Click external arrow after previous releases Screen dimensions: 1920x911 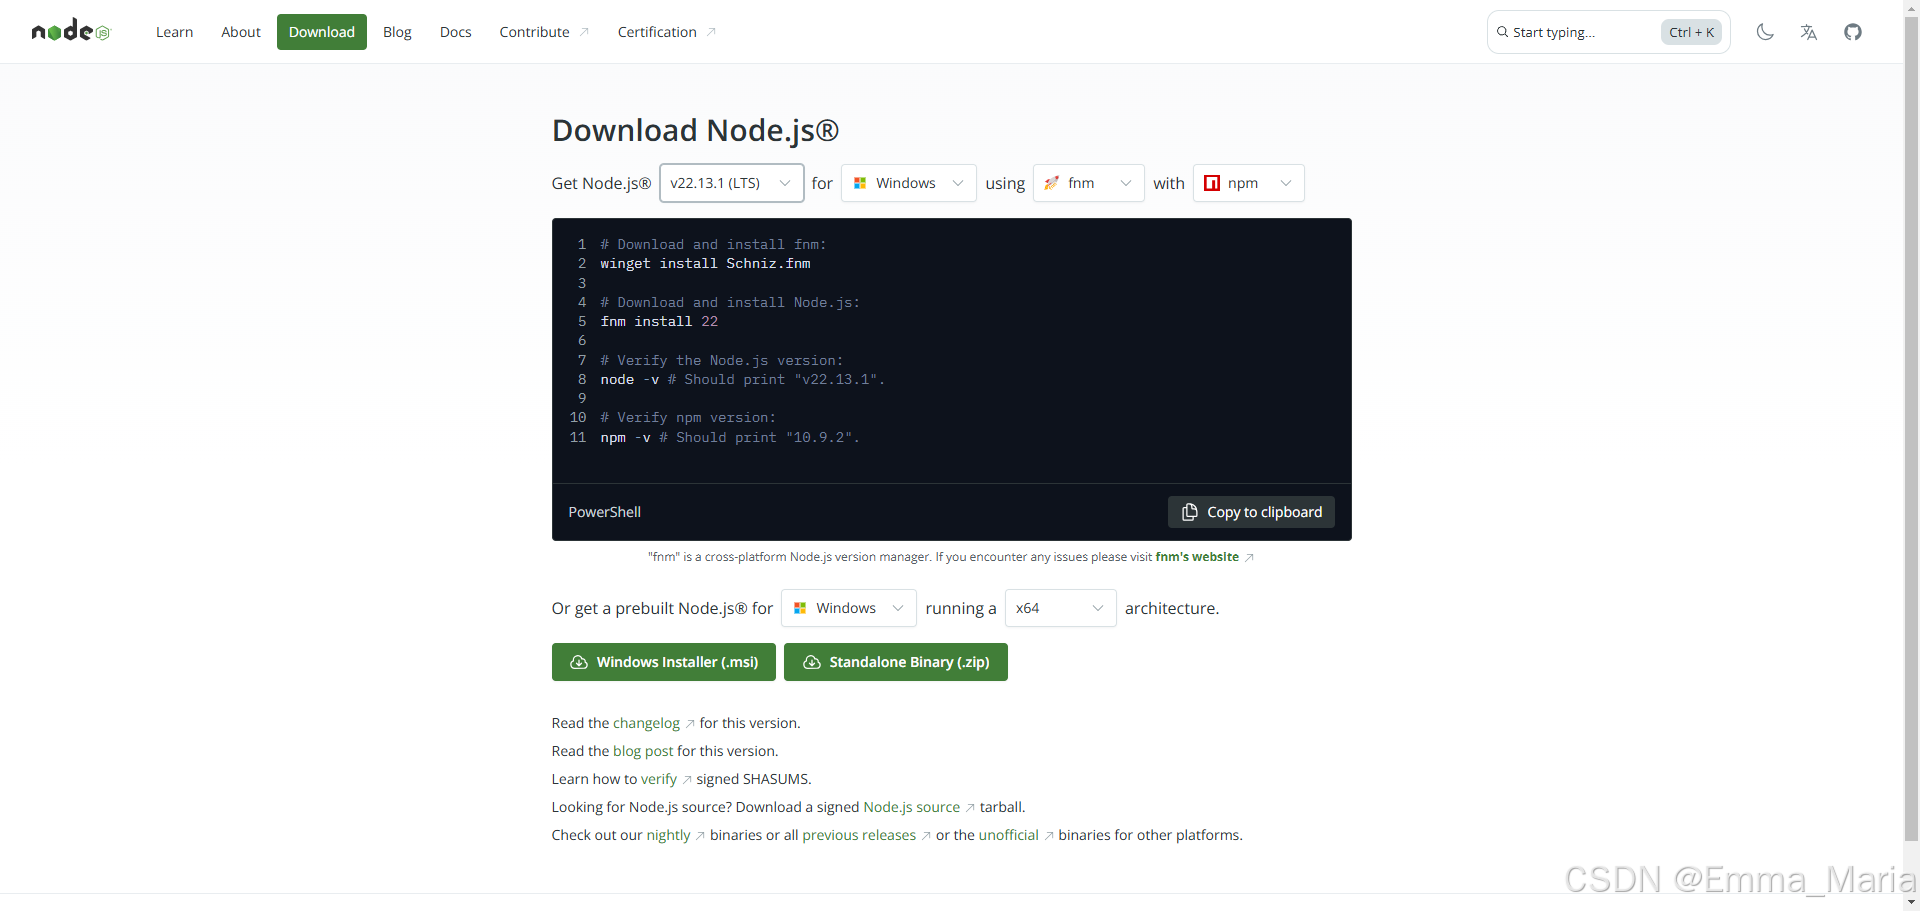[x=926, y=836]
